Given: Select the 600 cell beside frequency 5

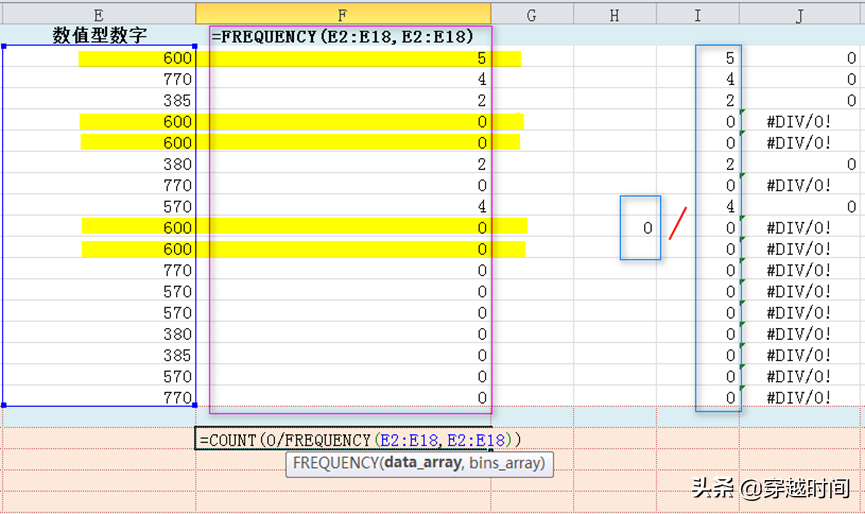Looking at the screenshot, I should (99, 58).
